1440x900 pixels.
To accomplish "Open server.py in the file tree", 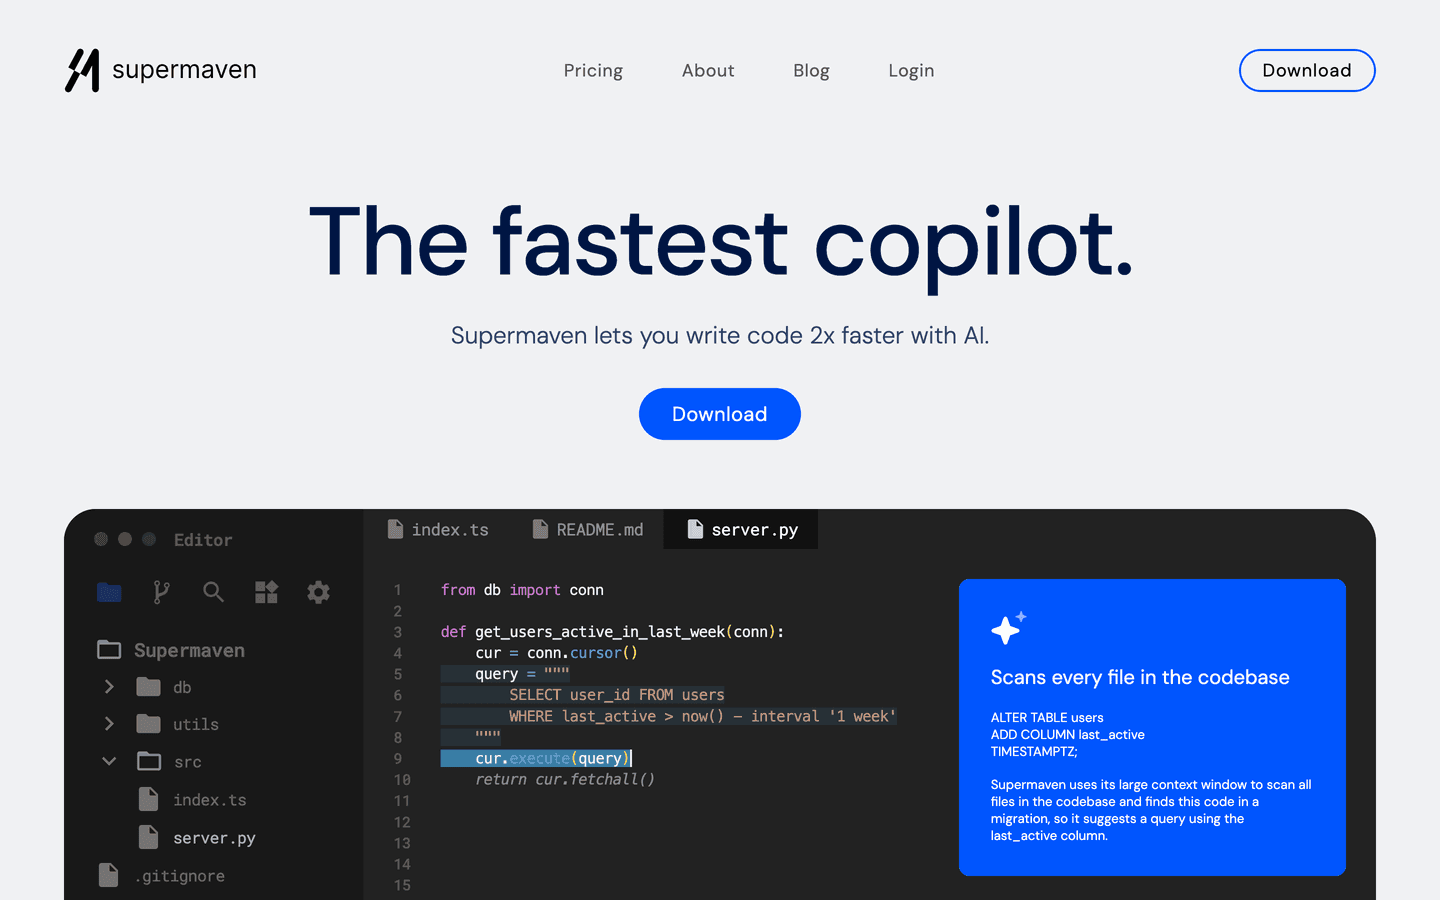I will pyautogui.click(x=214, y=838).
